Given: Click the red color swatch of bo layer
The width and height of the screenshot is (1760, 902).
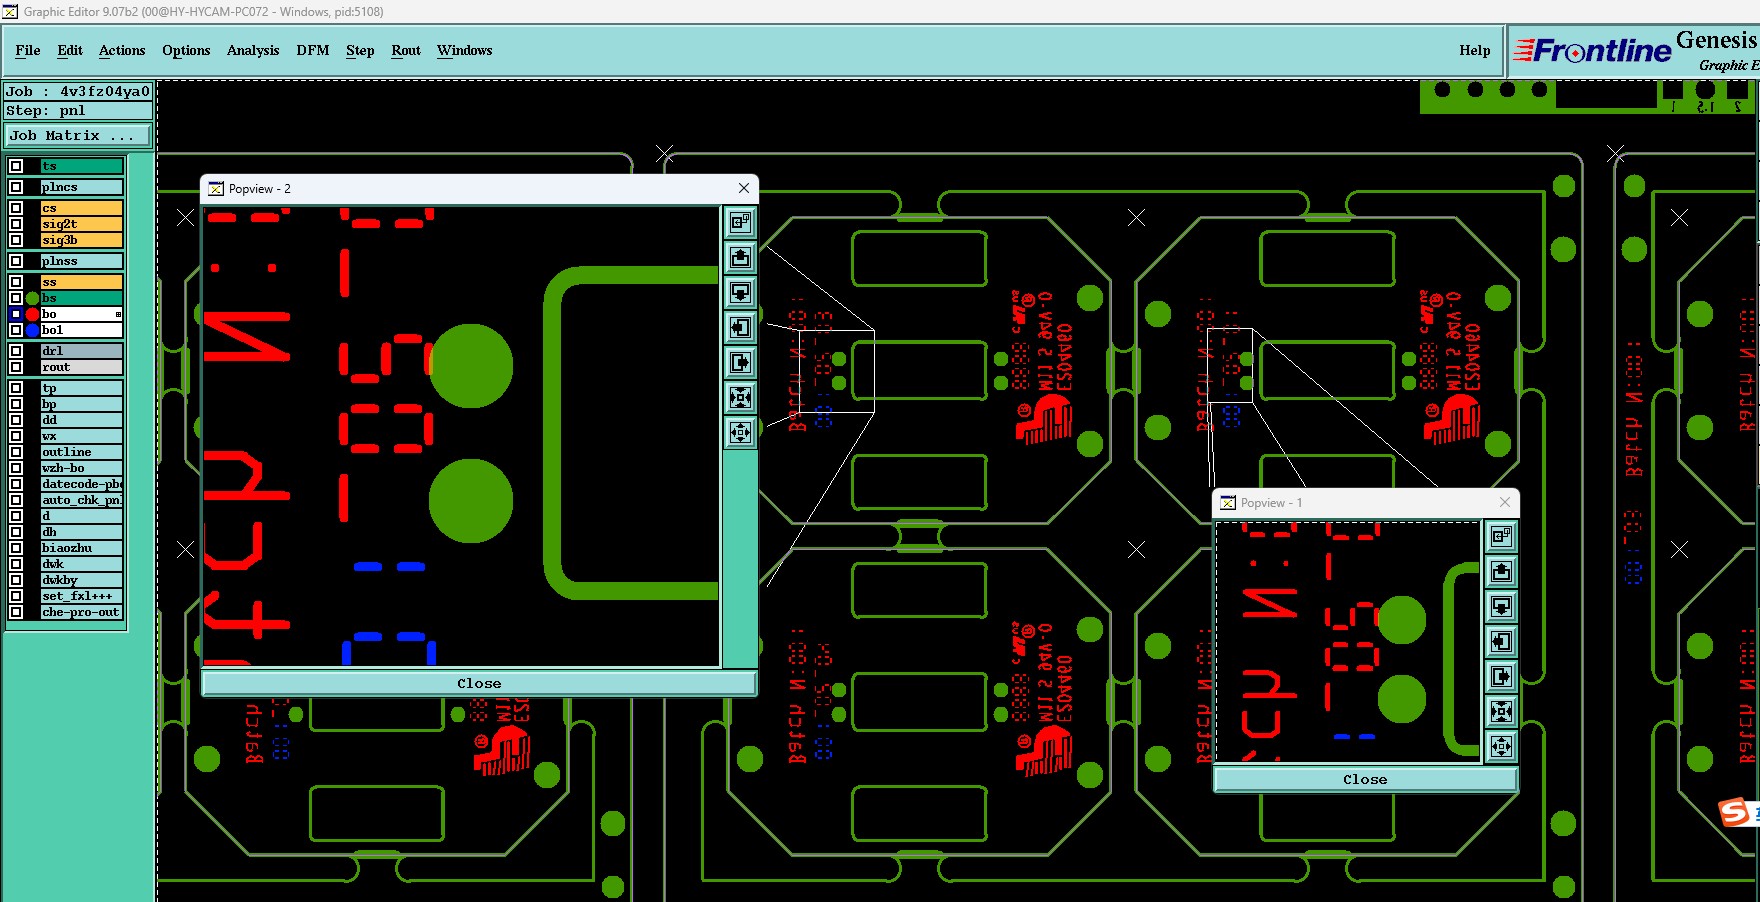Looking at the screenshot, I should (x=32, y=314).
